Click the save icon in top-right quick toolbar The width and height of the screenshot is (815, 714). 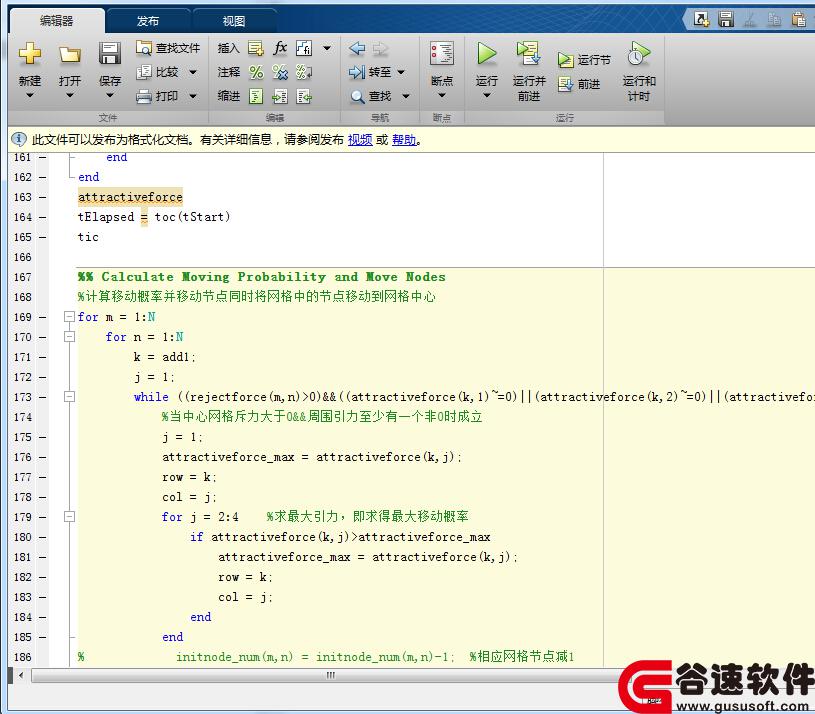pyautogui.click(x=726, y=19)
